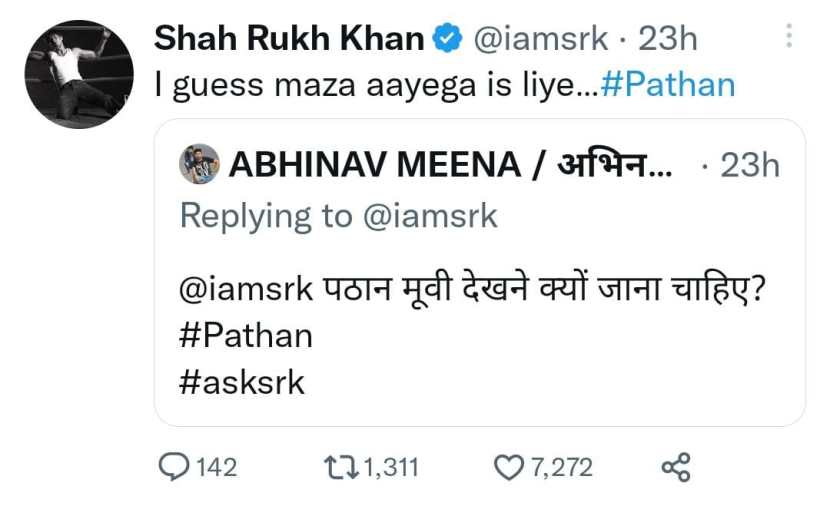Click the quoted tweet's 23h timestamp
Image resolution: width=830 pixels, height=506 pixels.
[749, 165]
